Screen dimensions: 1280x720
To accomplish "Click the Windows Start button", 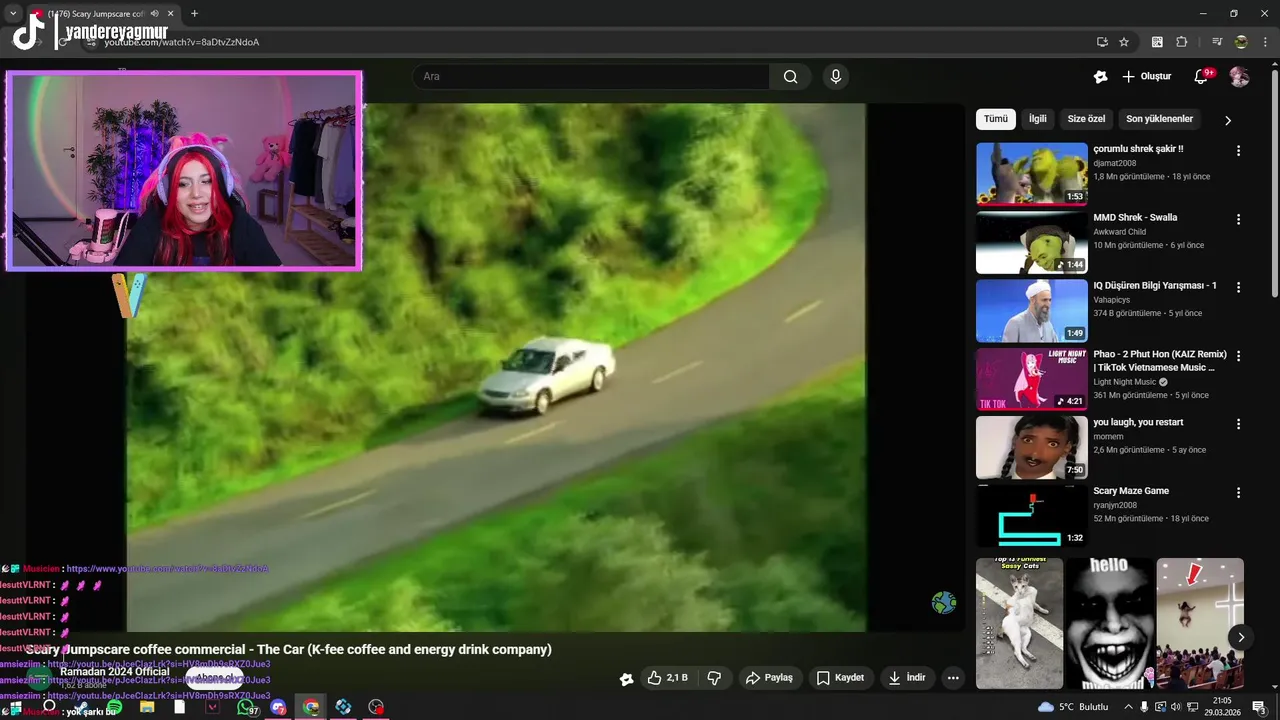I will point(15,707).
